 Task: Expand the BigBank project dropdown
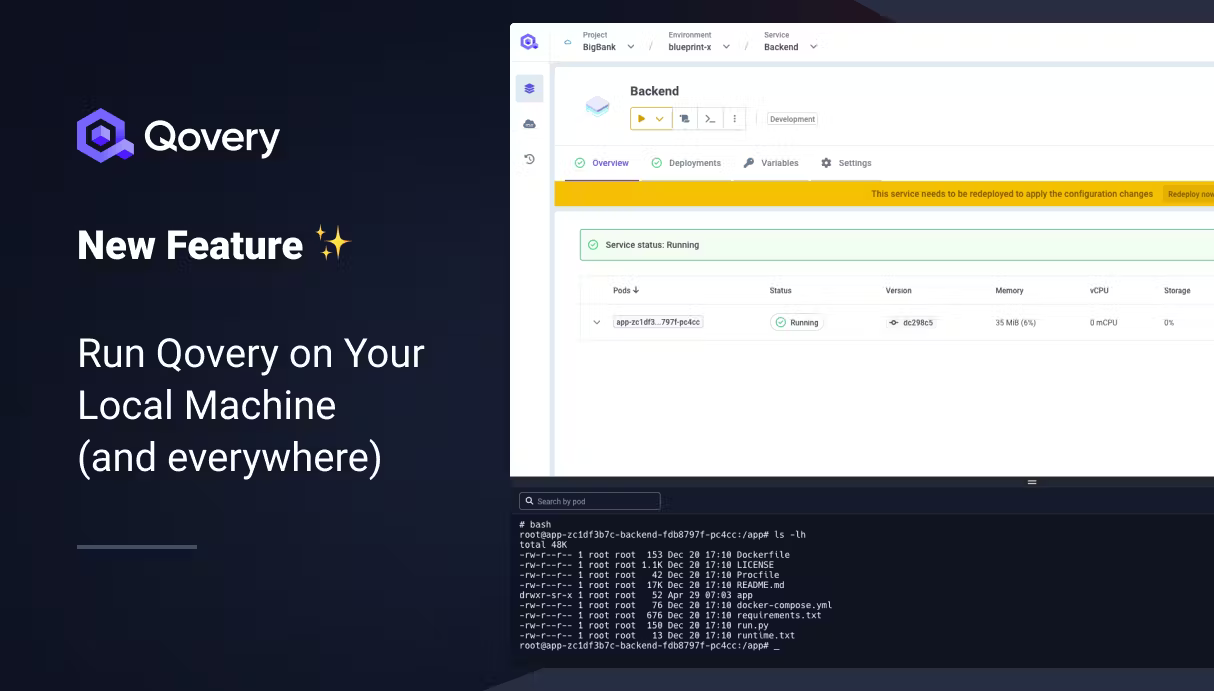point(630,47)
